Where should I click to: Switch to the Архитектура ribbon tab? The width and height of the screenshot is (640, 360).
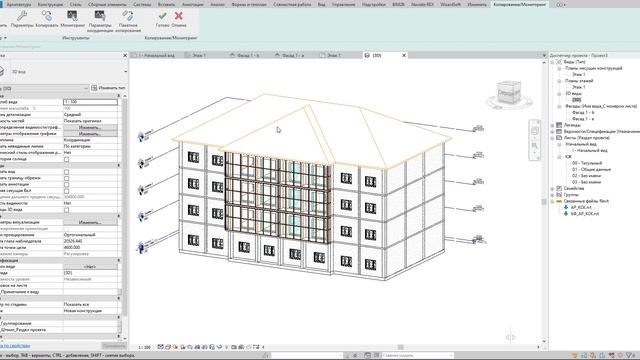pos(19,4)
